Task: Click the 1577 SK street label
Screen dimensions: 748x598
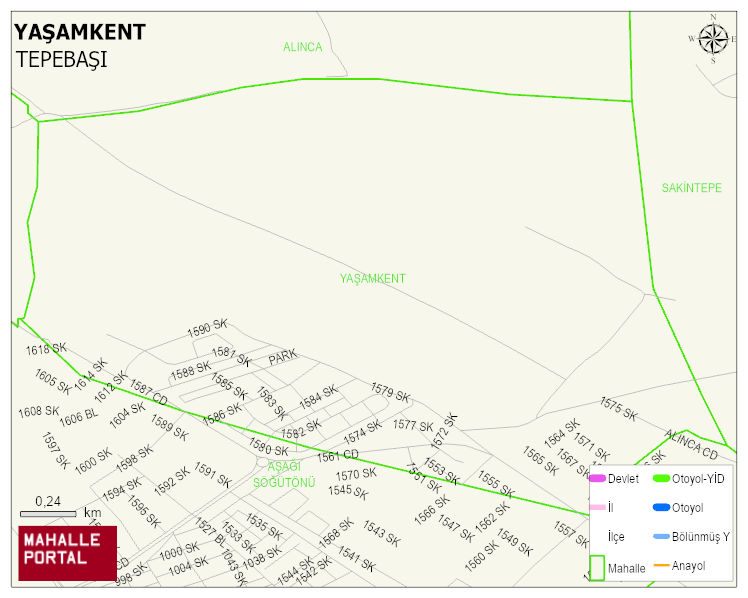Action: coord(413,425)
